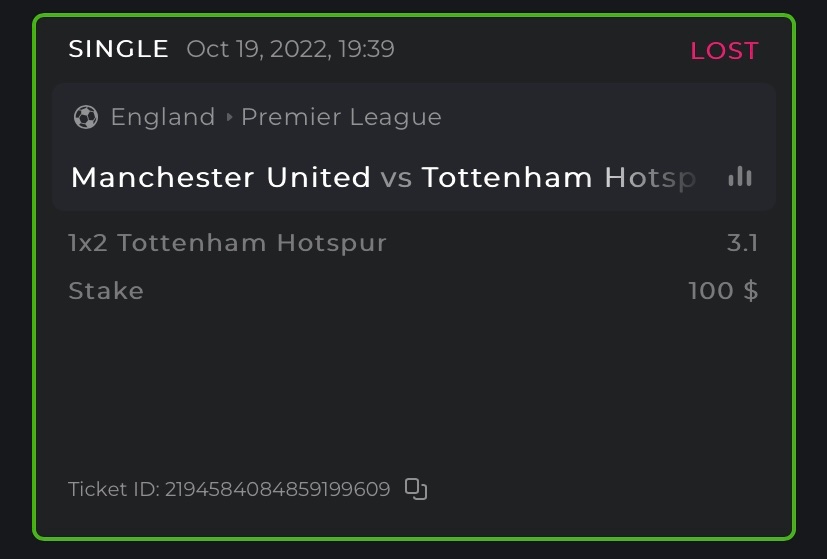Click the arrow between England and Premier League

click(229, 117)
